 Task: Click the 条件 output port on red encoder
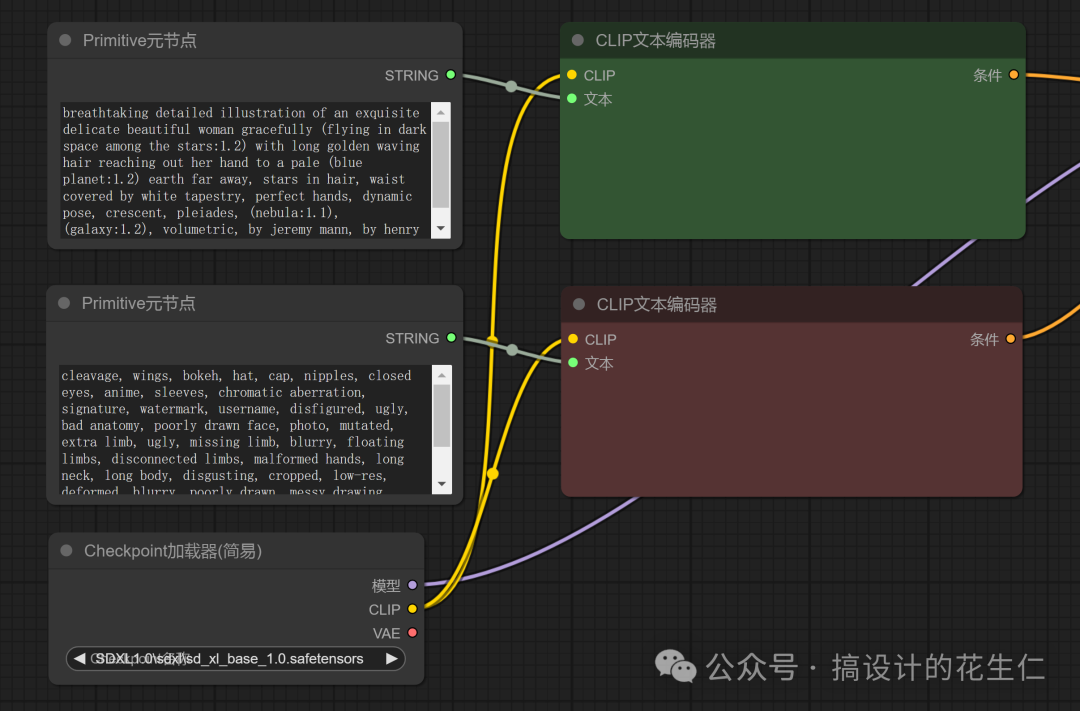tap(1010, 338)
